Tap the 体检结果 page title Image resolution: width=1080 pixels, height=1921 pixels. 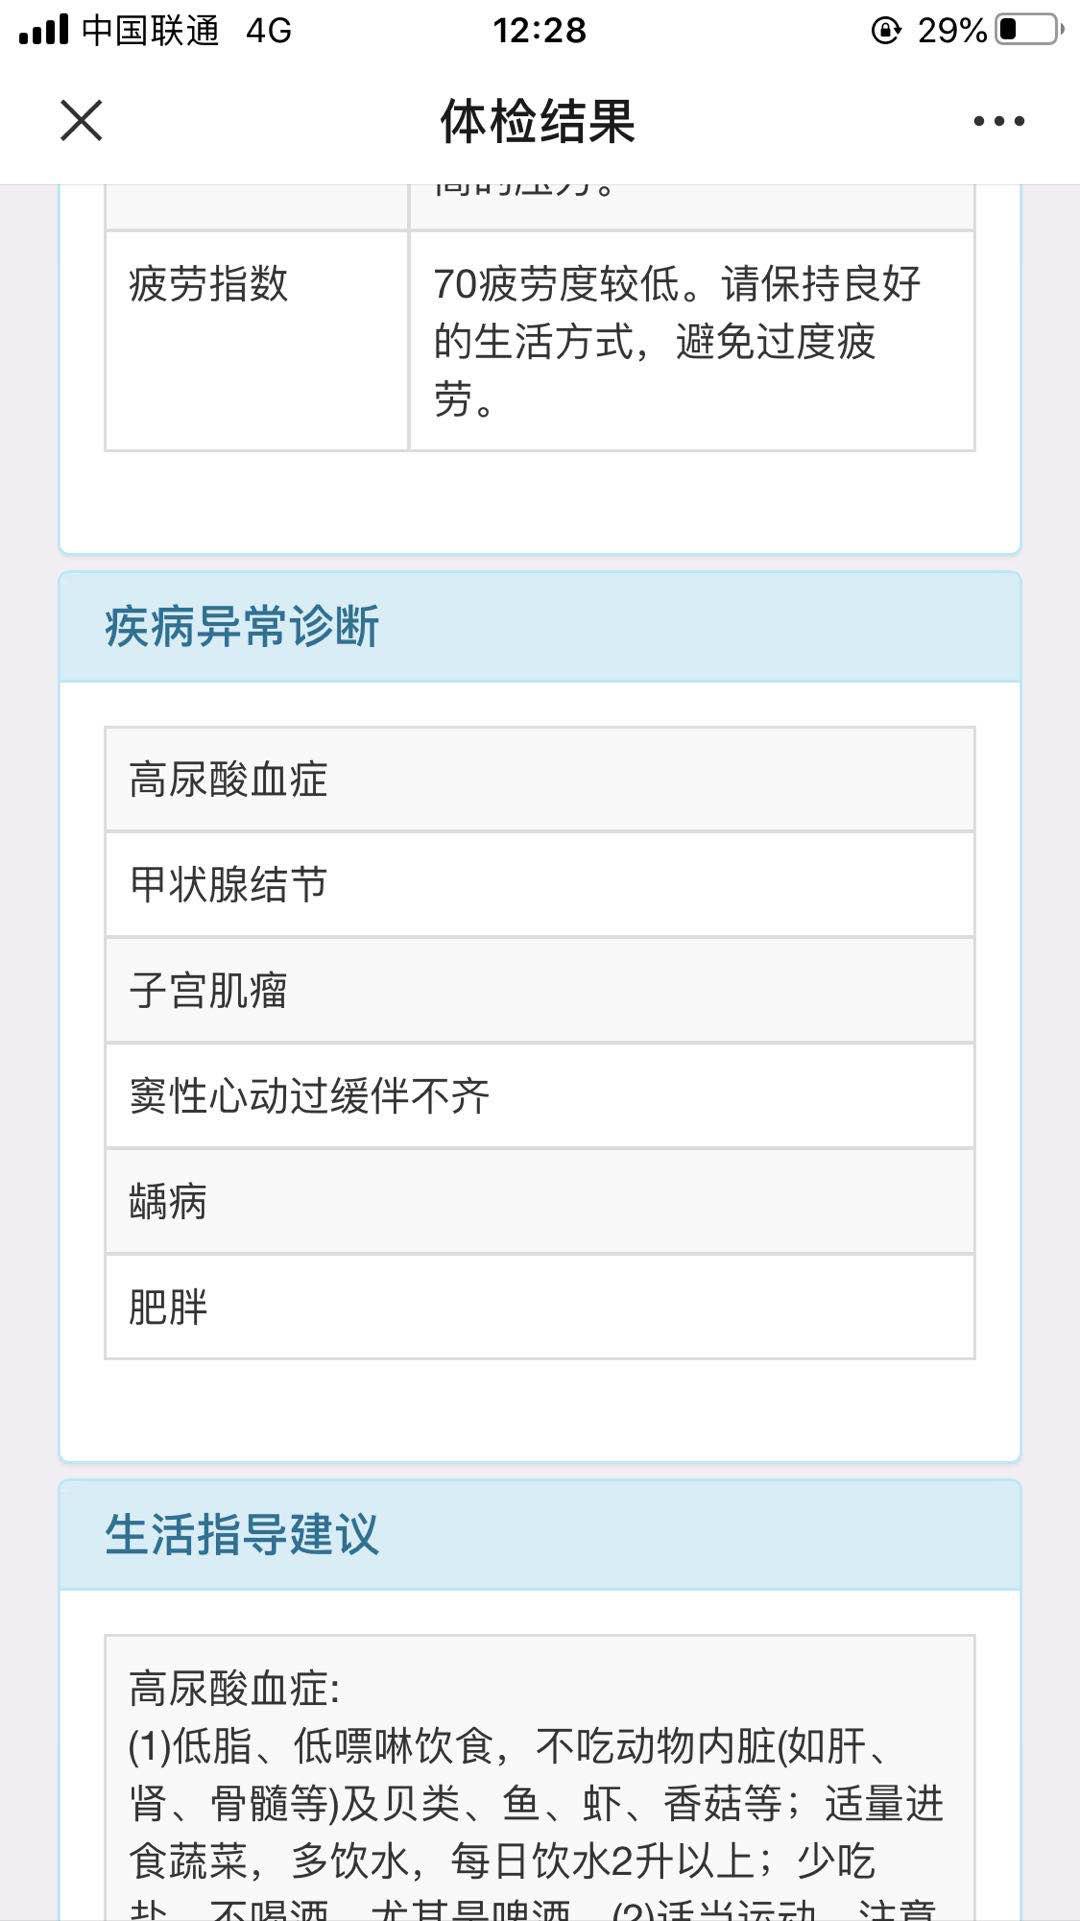click(x=540, y=121)
